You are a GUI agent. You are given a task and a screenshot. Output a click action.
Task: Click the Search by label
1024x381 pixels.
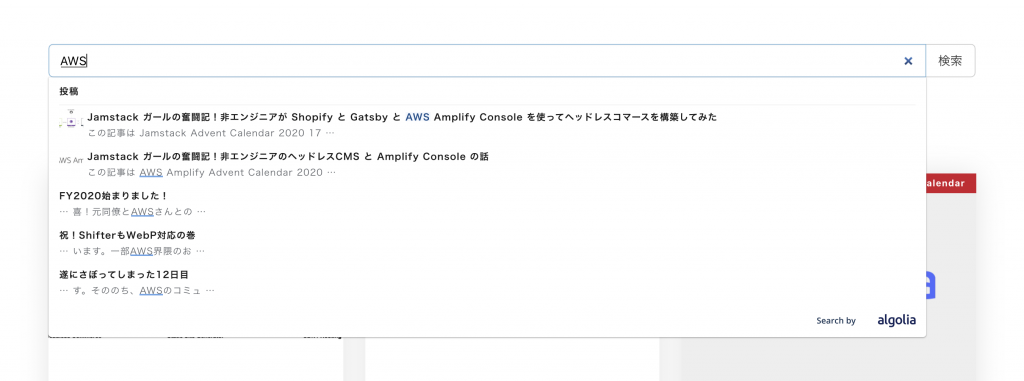click(836, 321)
